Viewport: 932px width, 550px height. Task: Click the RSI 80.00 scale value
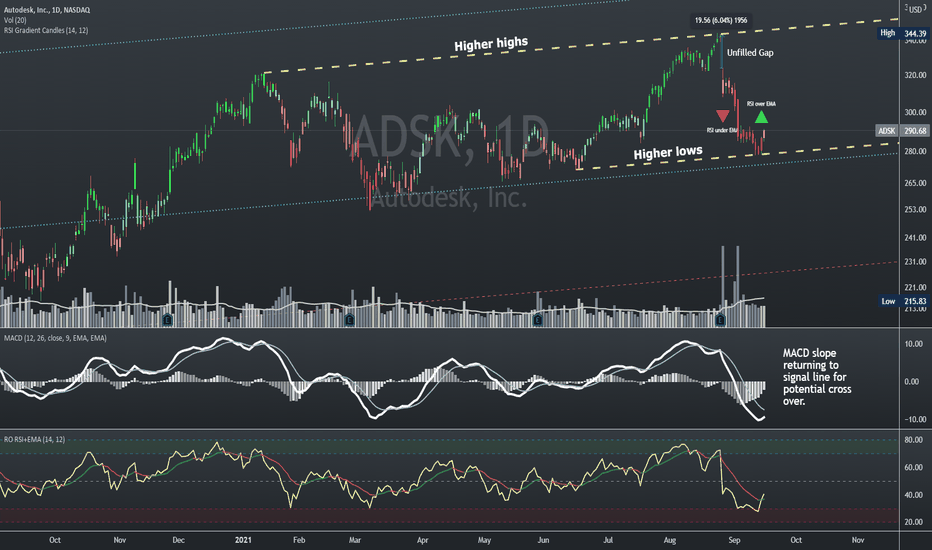coord(914,441)
